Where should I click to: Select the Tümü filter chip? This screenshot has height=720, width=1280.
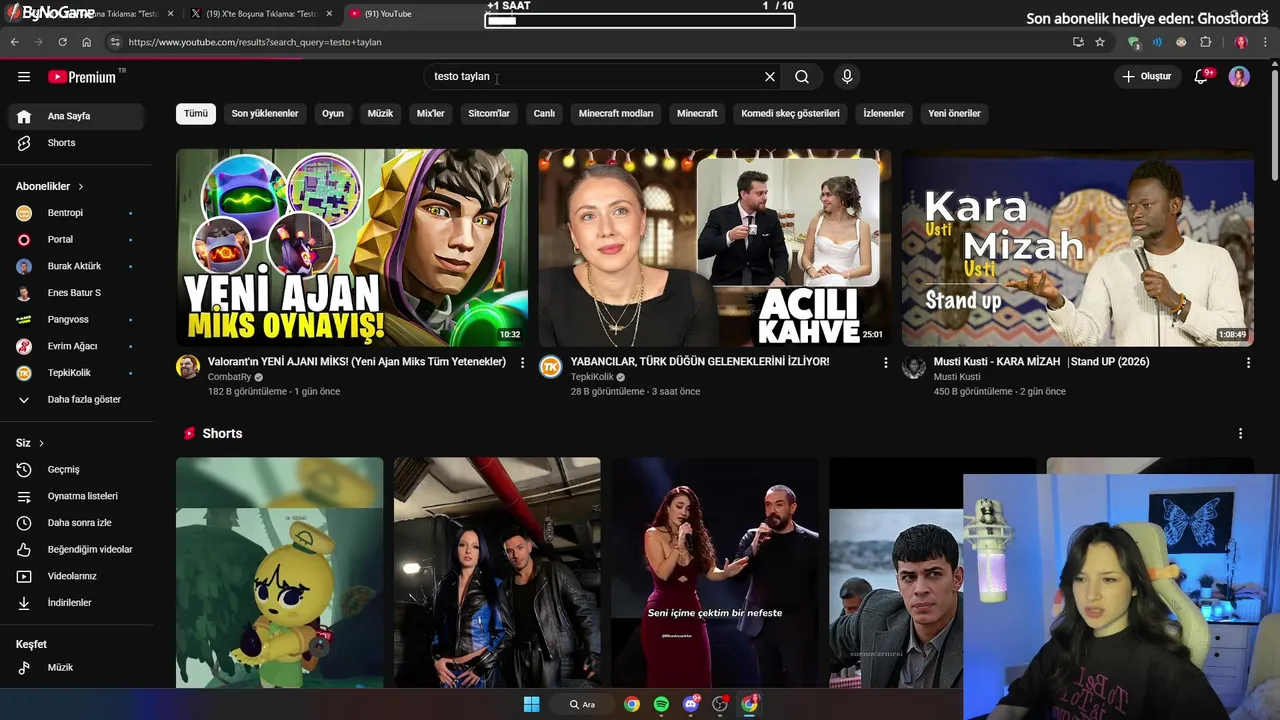click(x=196, y=113)
